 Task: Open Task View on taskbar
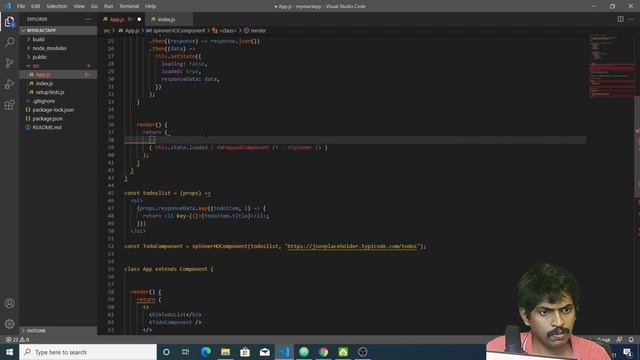pyautogui.click(x=185, y=352)
